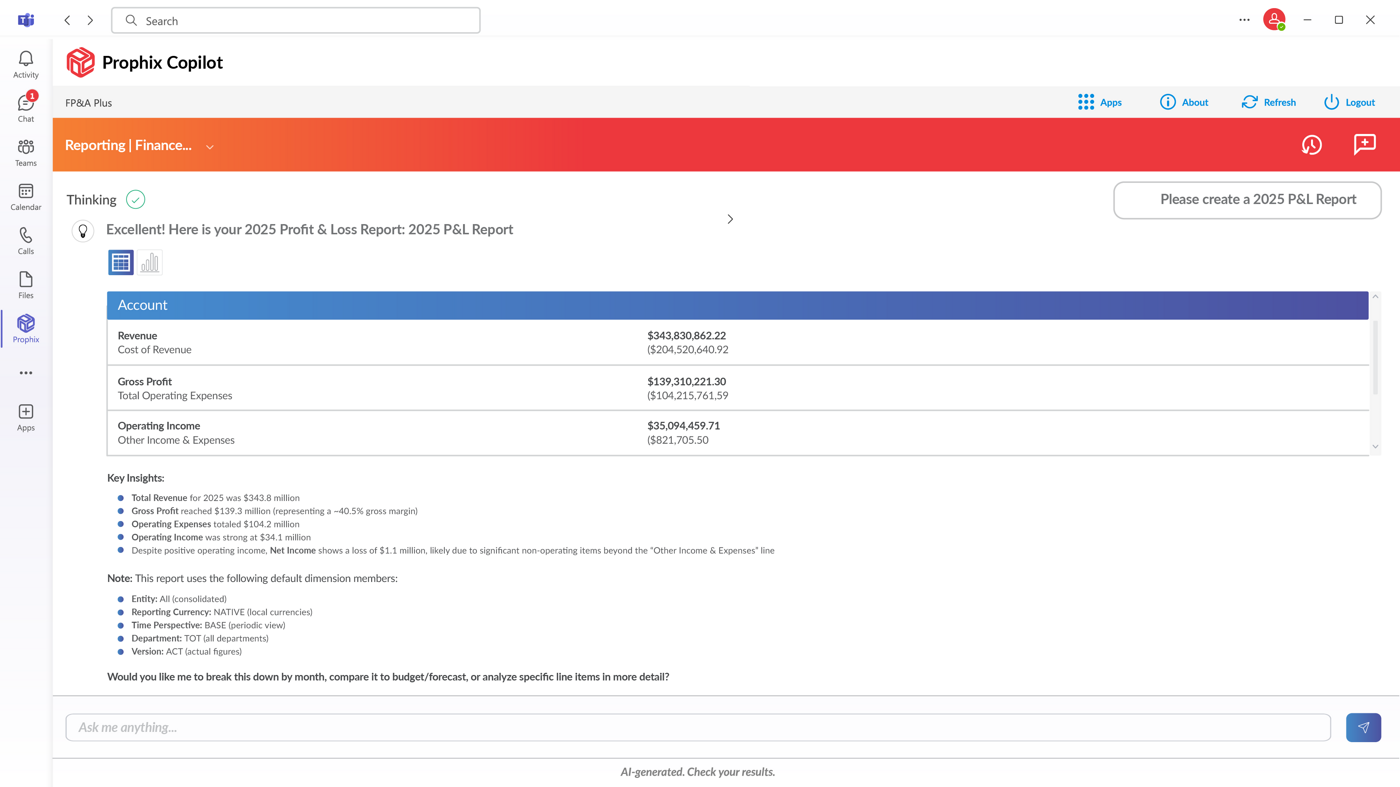Click the Thinking checkmark status

click(x=136, y=200)
